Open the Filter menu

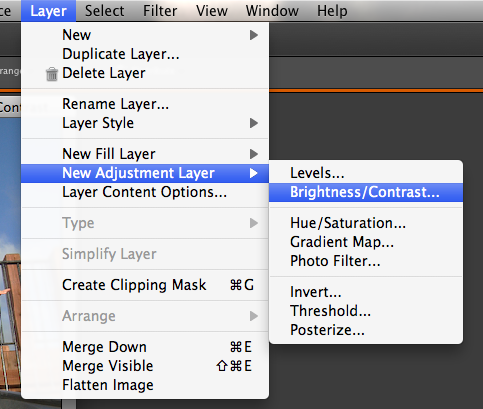(x=160, y=11)
